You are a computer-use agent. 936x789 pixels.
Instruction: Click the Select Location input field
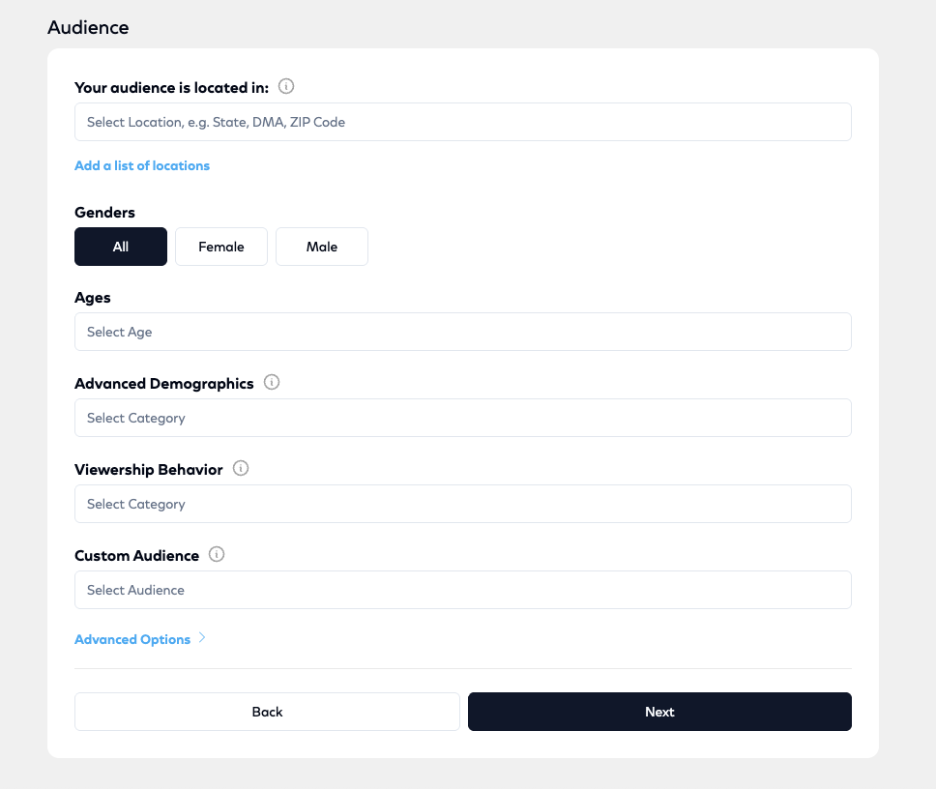coord(462,122)
